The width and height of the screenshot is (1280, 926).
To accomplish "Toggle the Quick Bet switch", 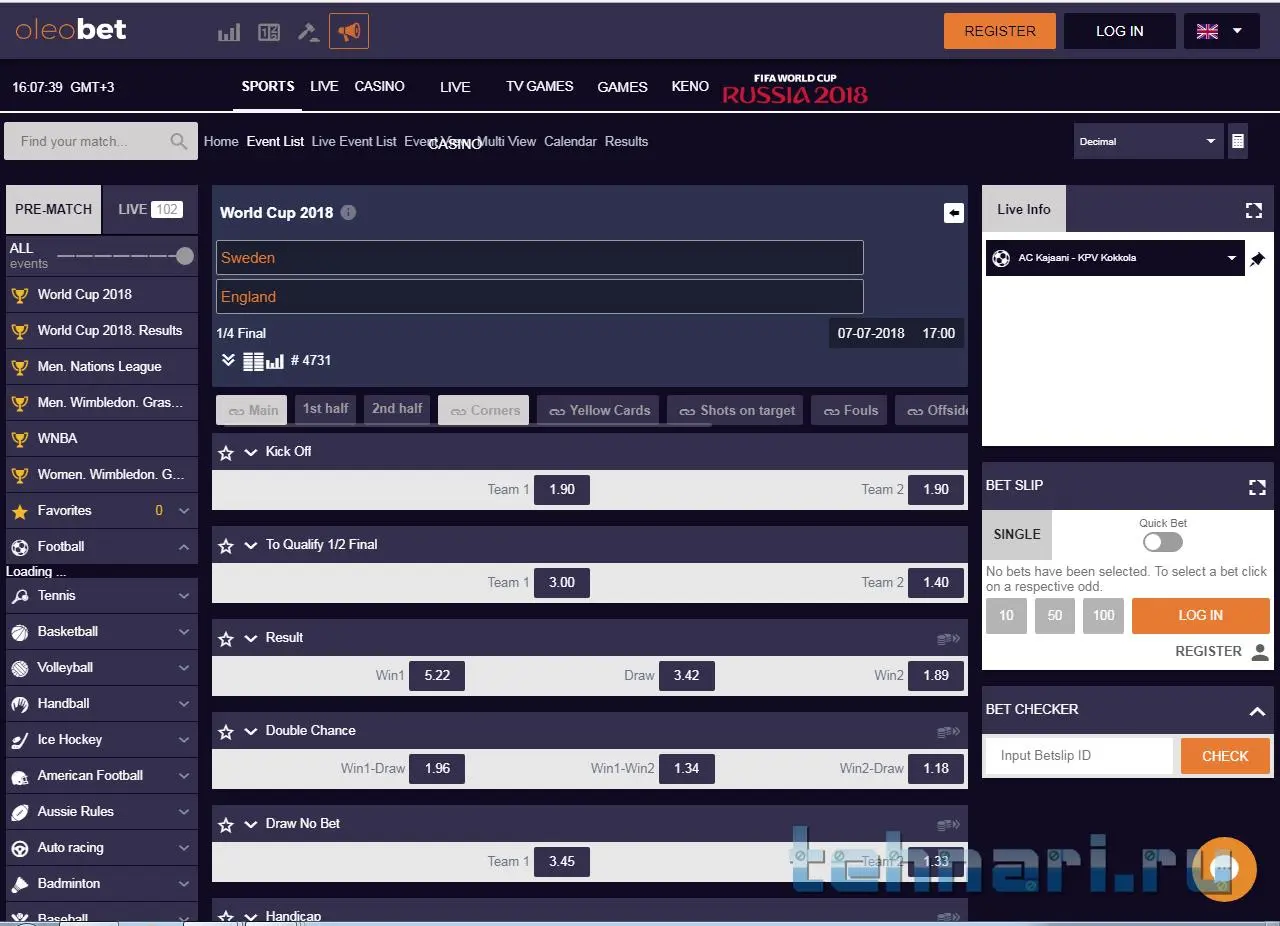I will coord(1163,542).
